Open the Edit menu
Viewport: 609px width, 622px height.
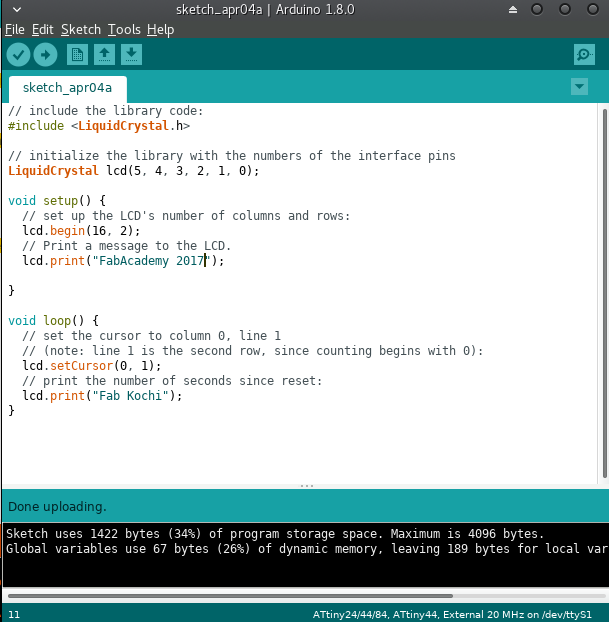(x=42, y=30)
